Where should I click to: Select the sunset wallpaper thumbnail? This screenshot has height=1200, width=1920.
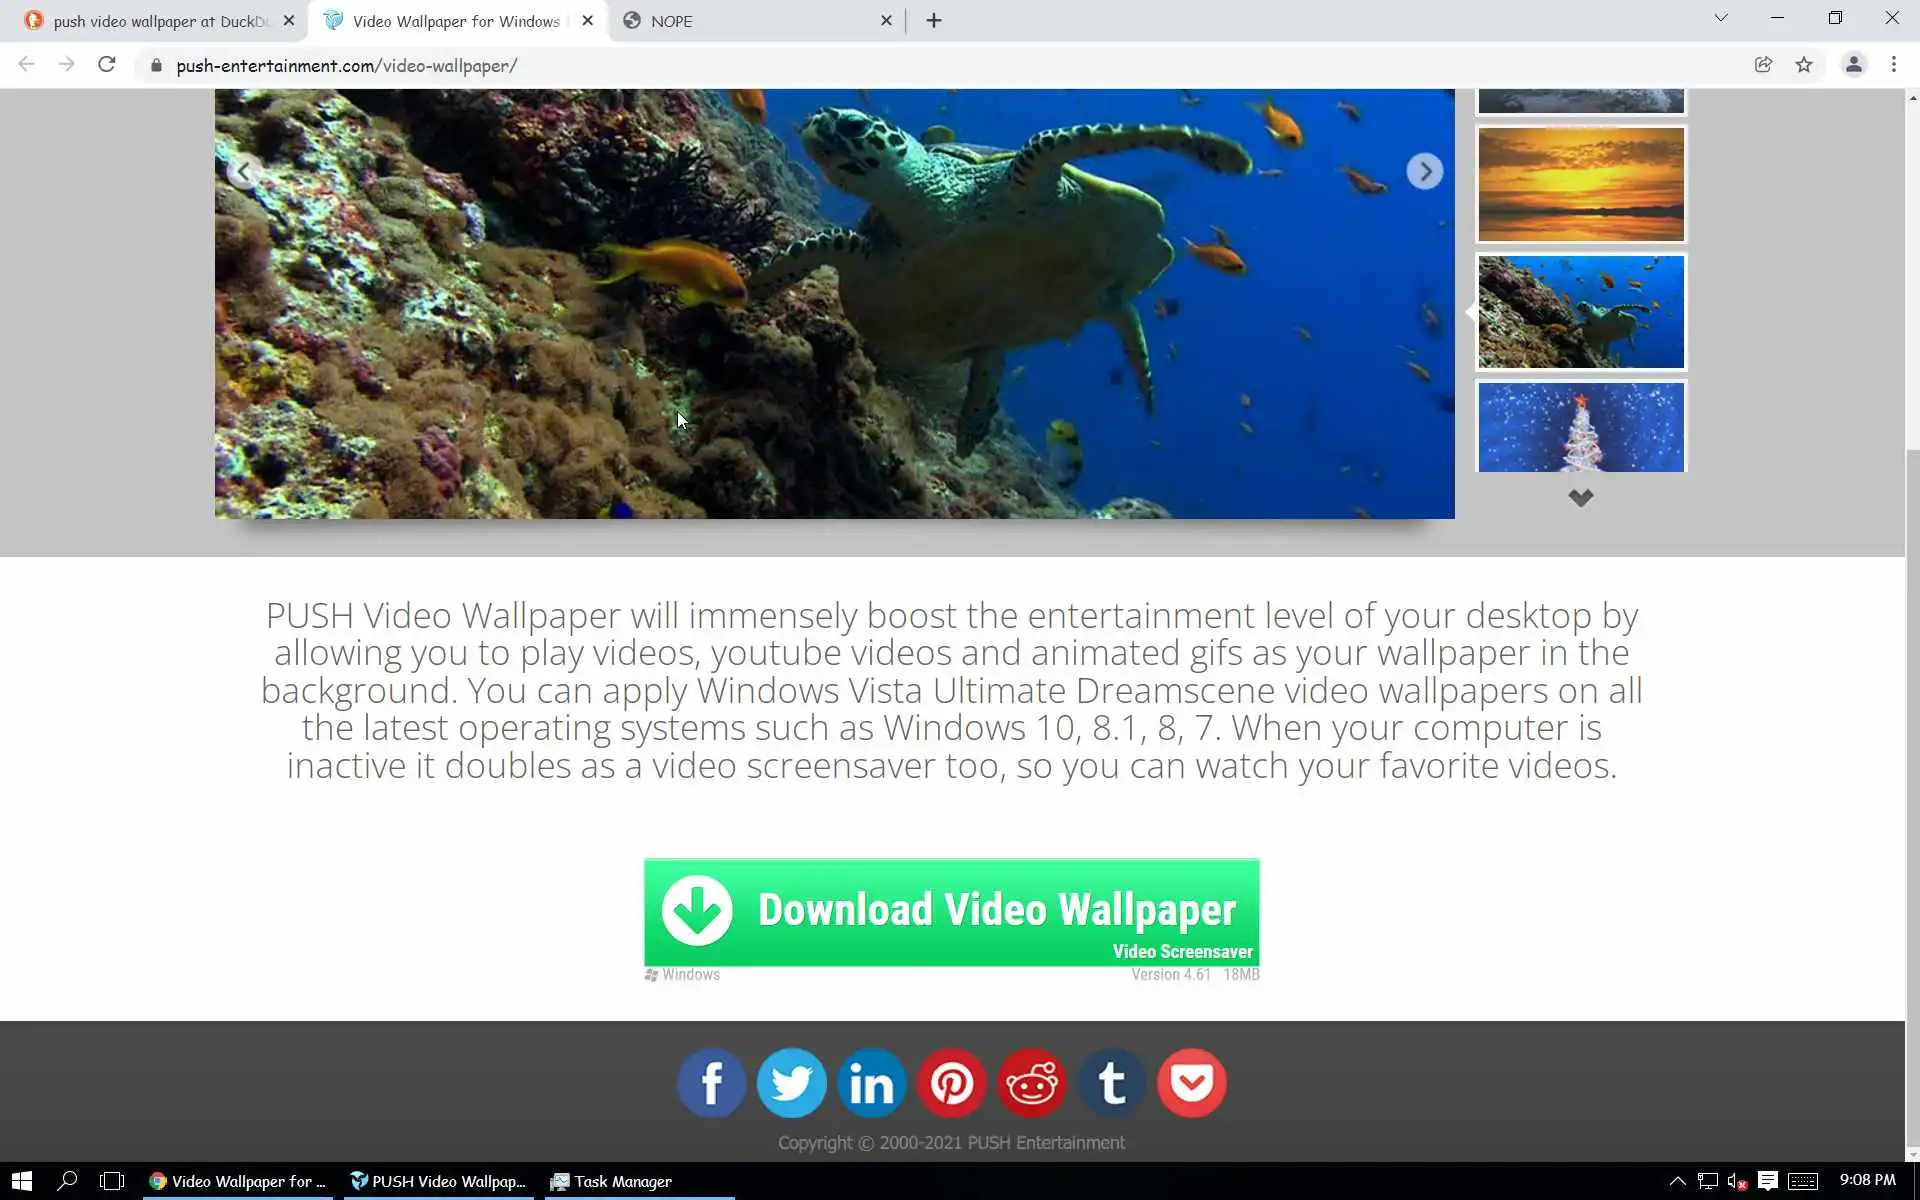pyautogui.click(x=1580, y=184)
